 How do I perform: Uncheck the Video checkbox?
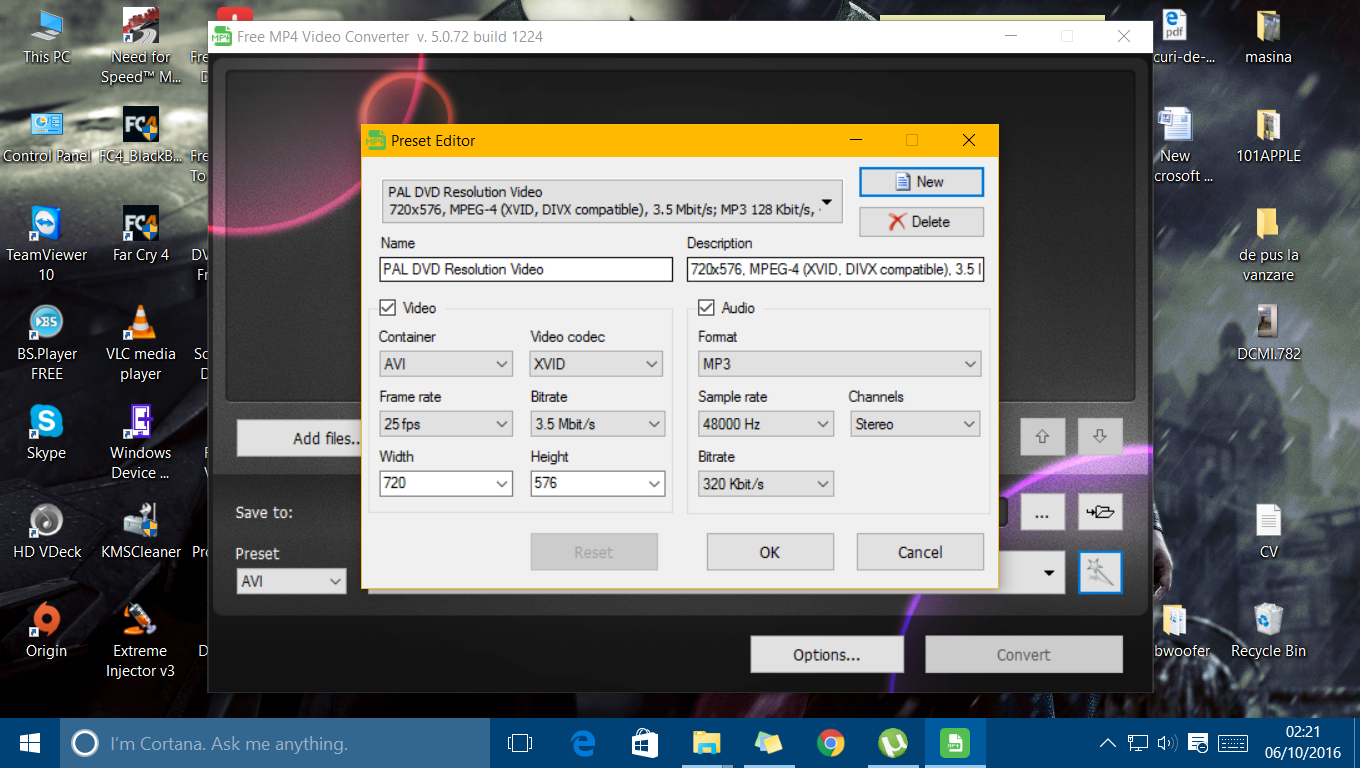[388, 308]
